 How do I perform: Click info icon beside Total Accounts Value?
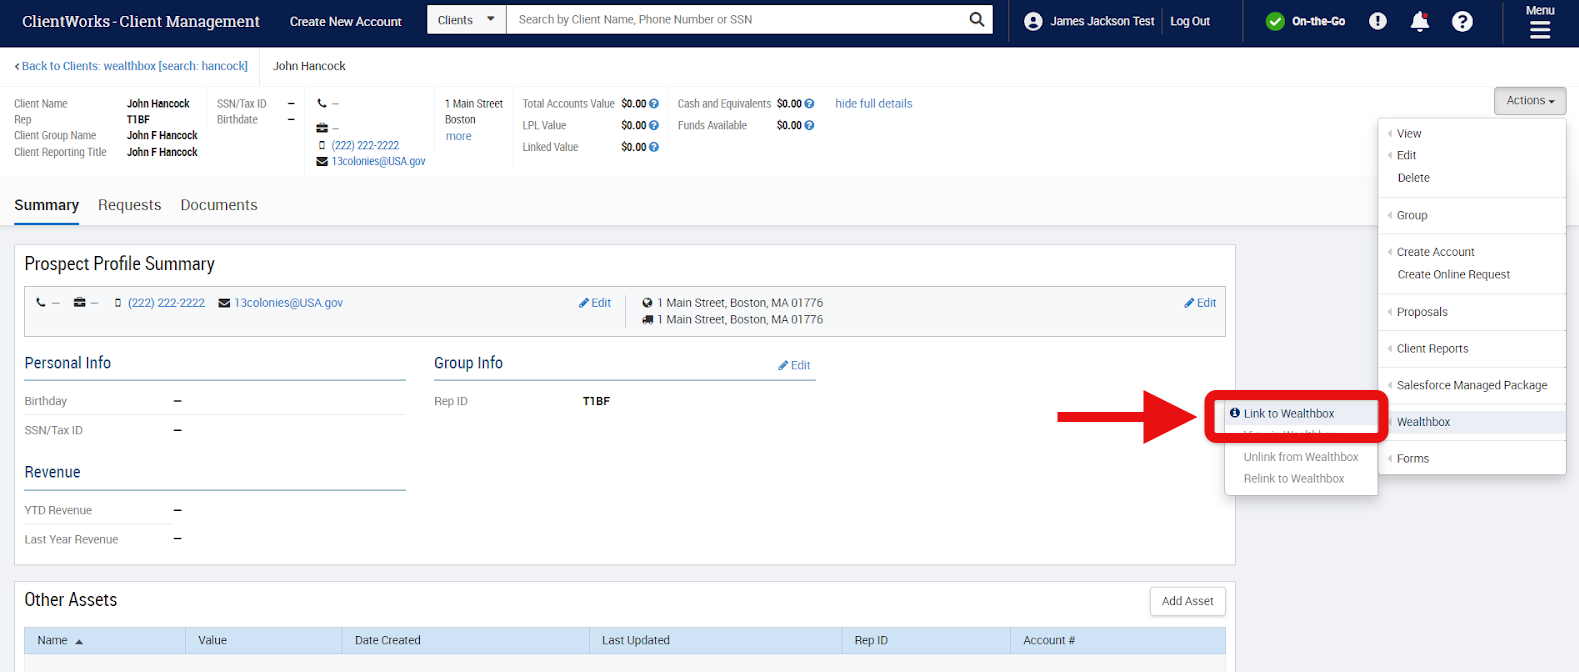coord(654,104)
